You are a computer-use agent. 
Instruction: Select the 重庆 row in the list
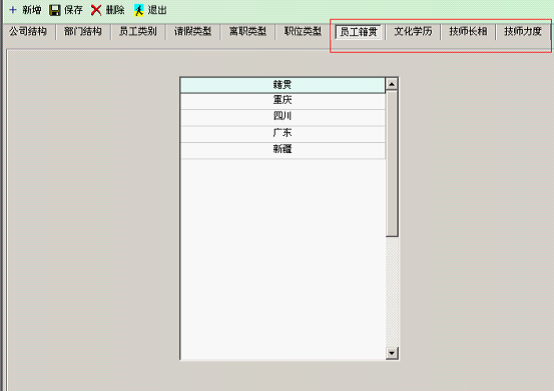pos(283,101)
